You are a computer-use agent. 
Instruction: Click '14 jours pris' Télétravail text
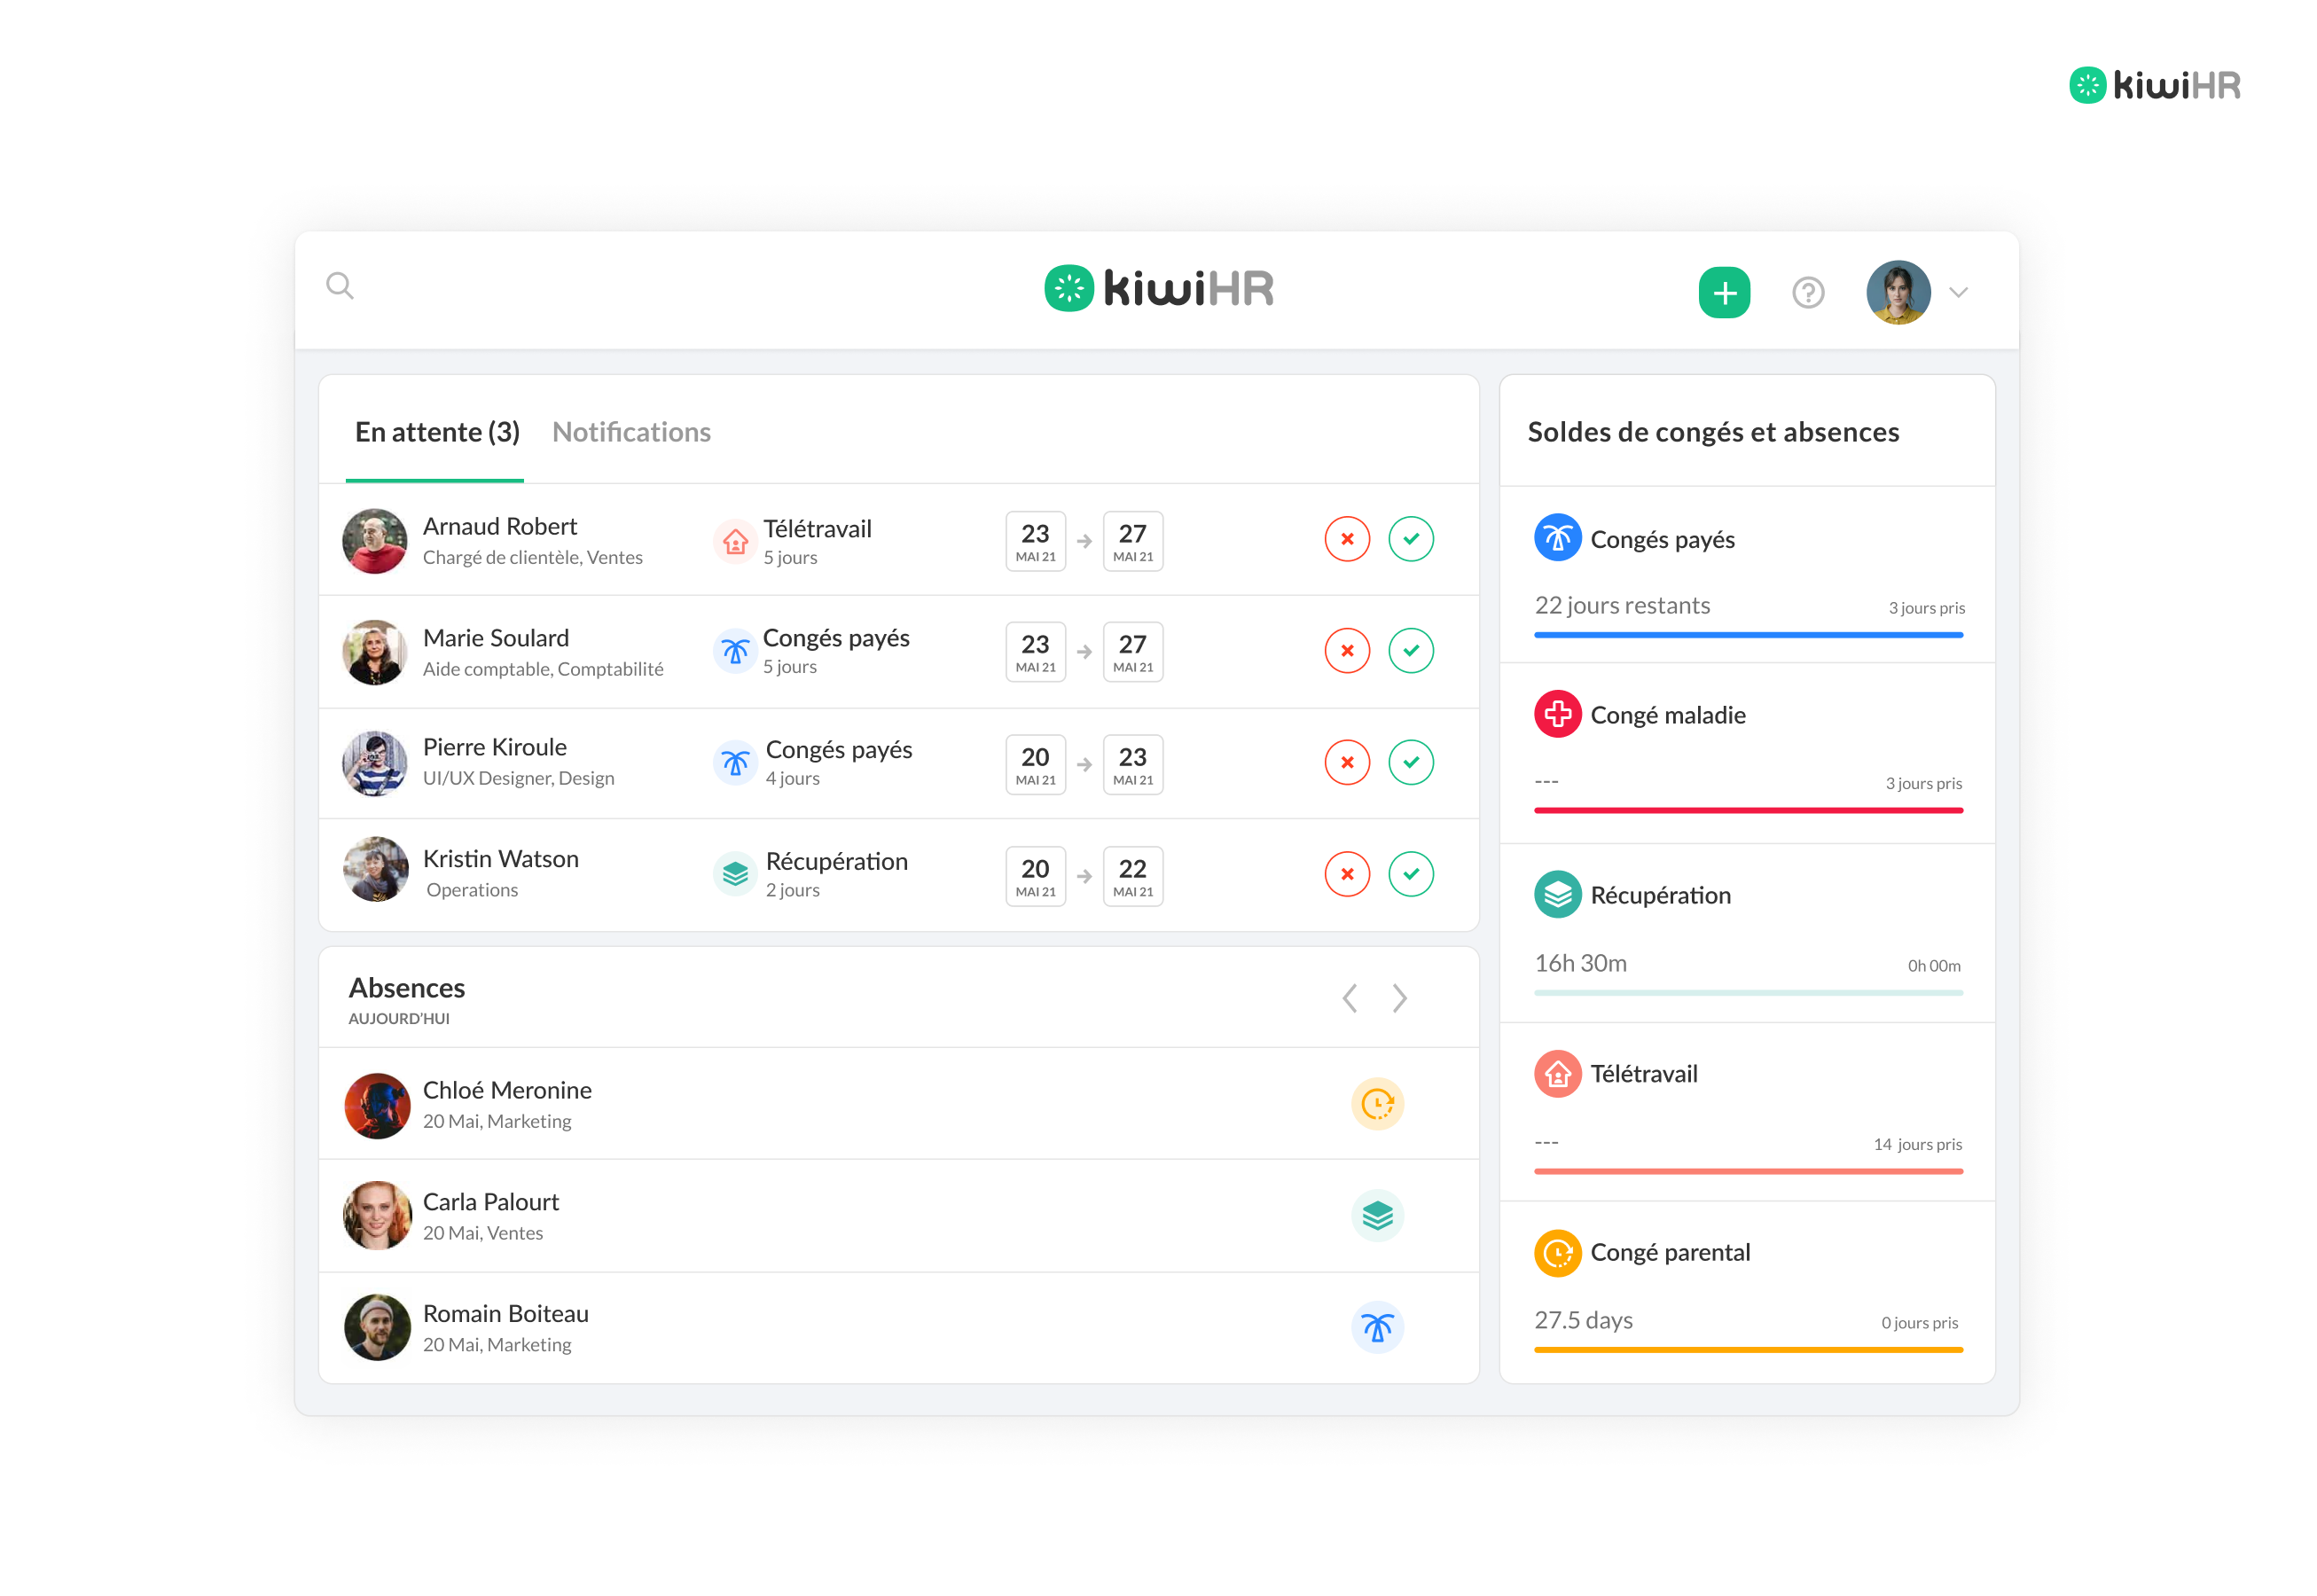coord(1917,1144)
